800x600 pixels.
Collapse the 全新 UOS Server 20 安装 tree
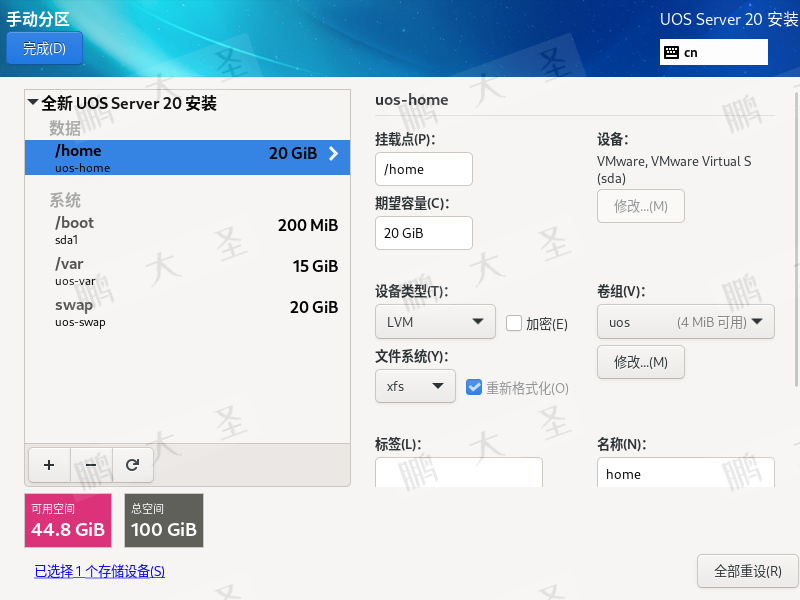[33, 103]
